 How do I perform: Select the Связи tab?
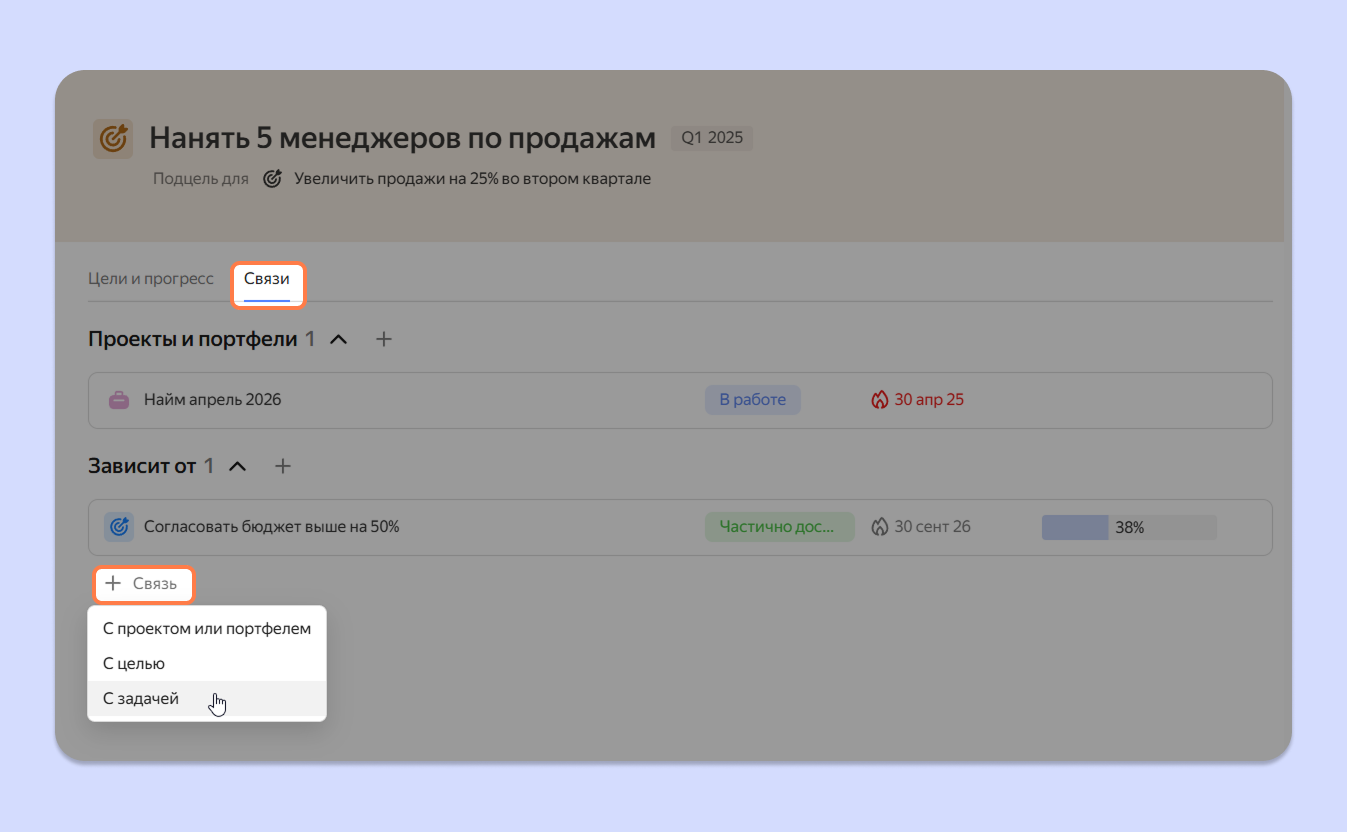[x=267, y=279]
